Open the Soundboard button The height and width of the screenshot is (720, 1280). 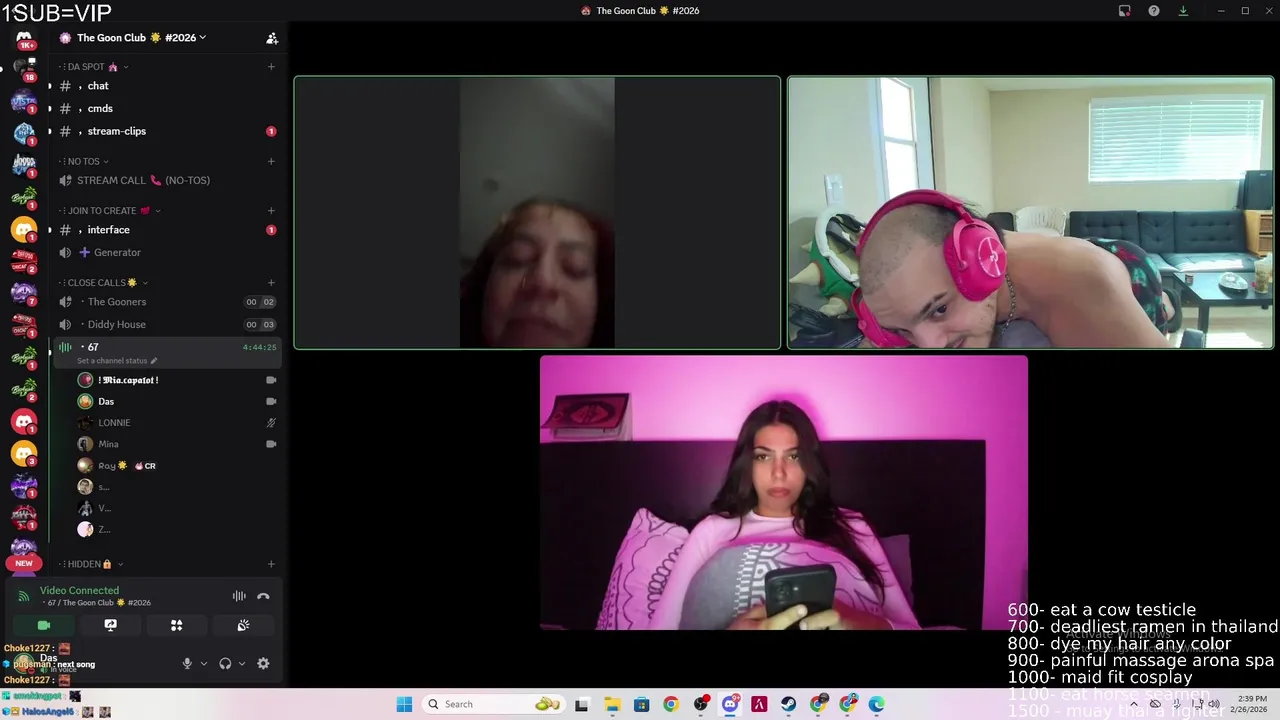[243, 625]
